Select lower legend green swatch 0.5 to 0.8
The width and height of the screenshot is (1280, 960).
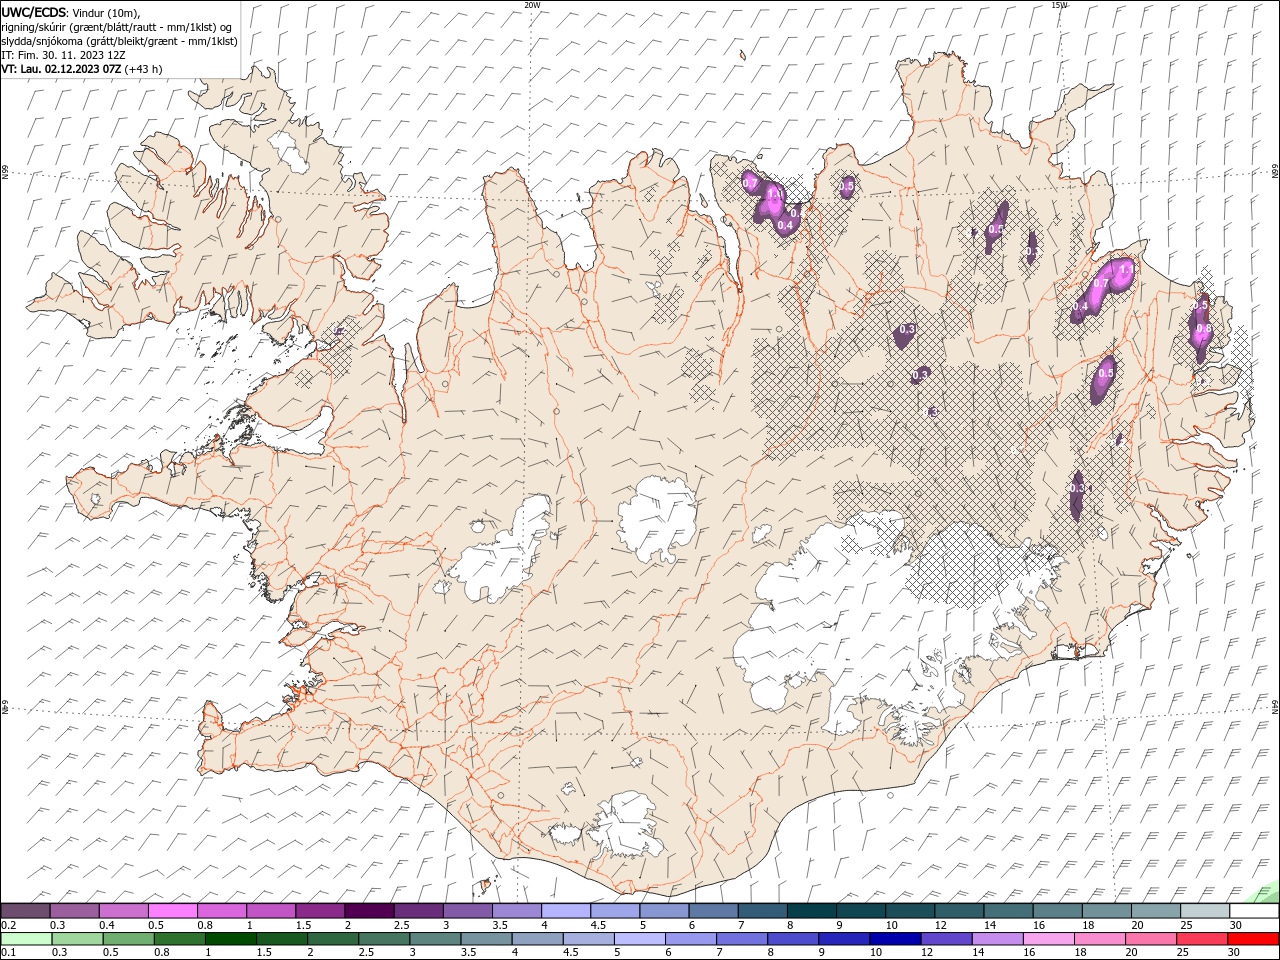point(129,939)
